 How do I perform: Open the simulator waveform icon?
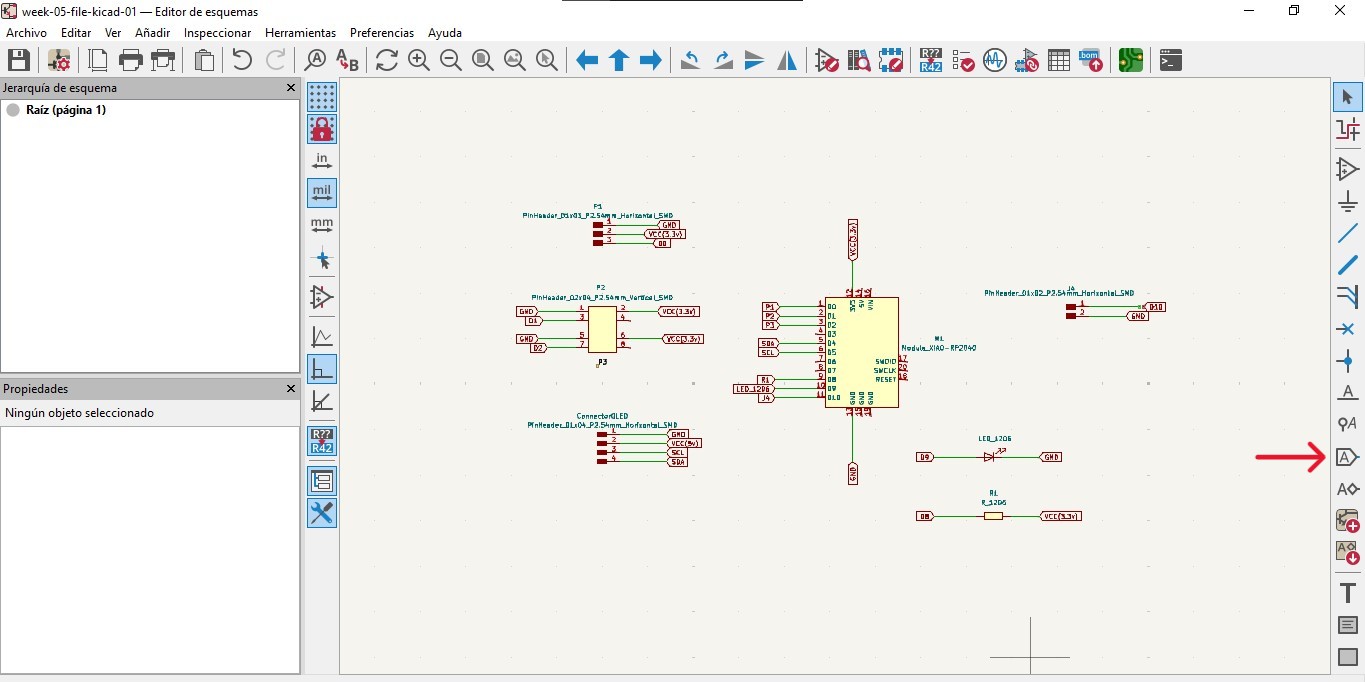(x=995, y=60)
